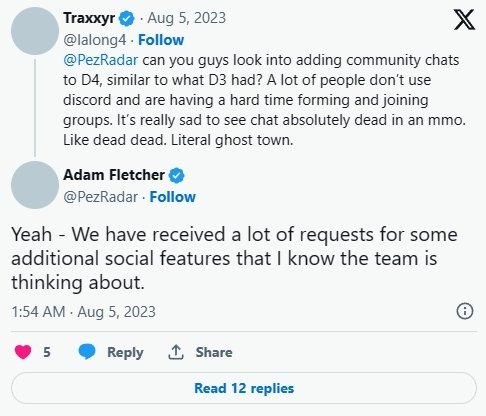Click the X logo icon

[464, 19]
